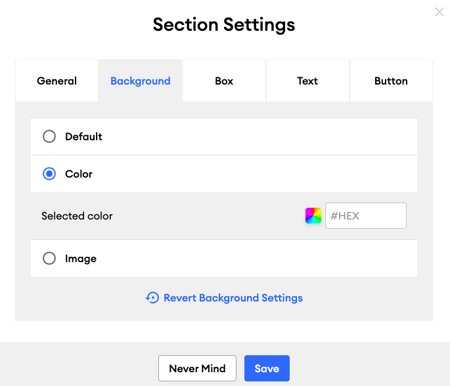Close the Section Settings dialog
This screenshot has width=450, height=386.
[439, 12]
